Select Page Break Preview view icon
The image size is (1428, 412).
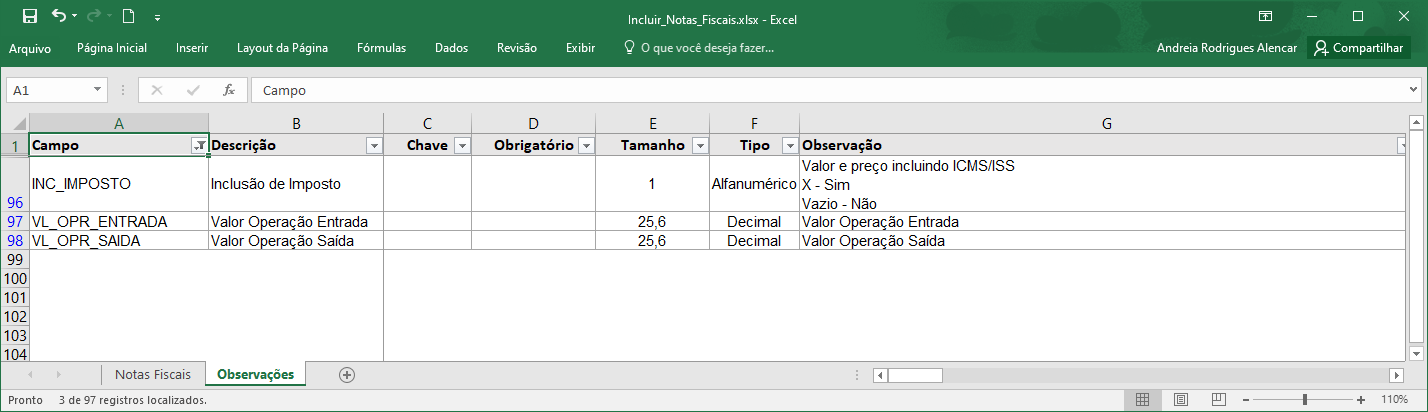(x=1218, y=400)
